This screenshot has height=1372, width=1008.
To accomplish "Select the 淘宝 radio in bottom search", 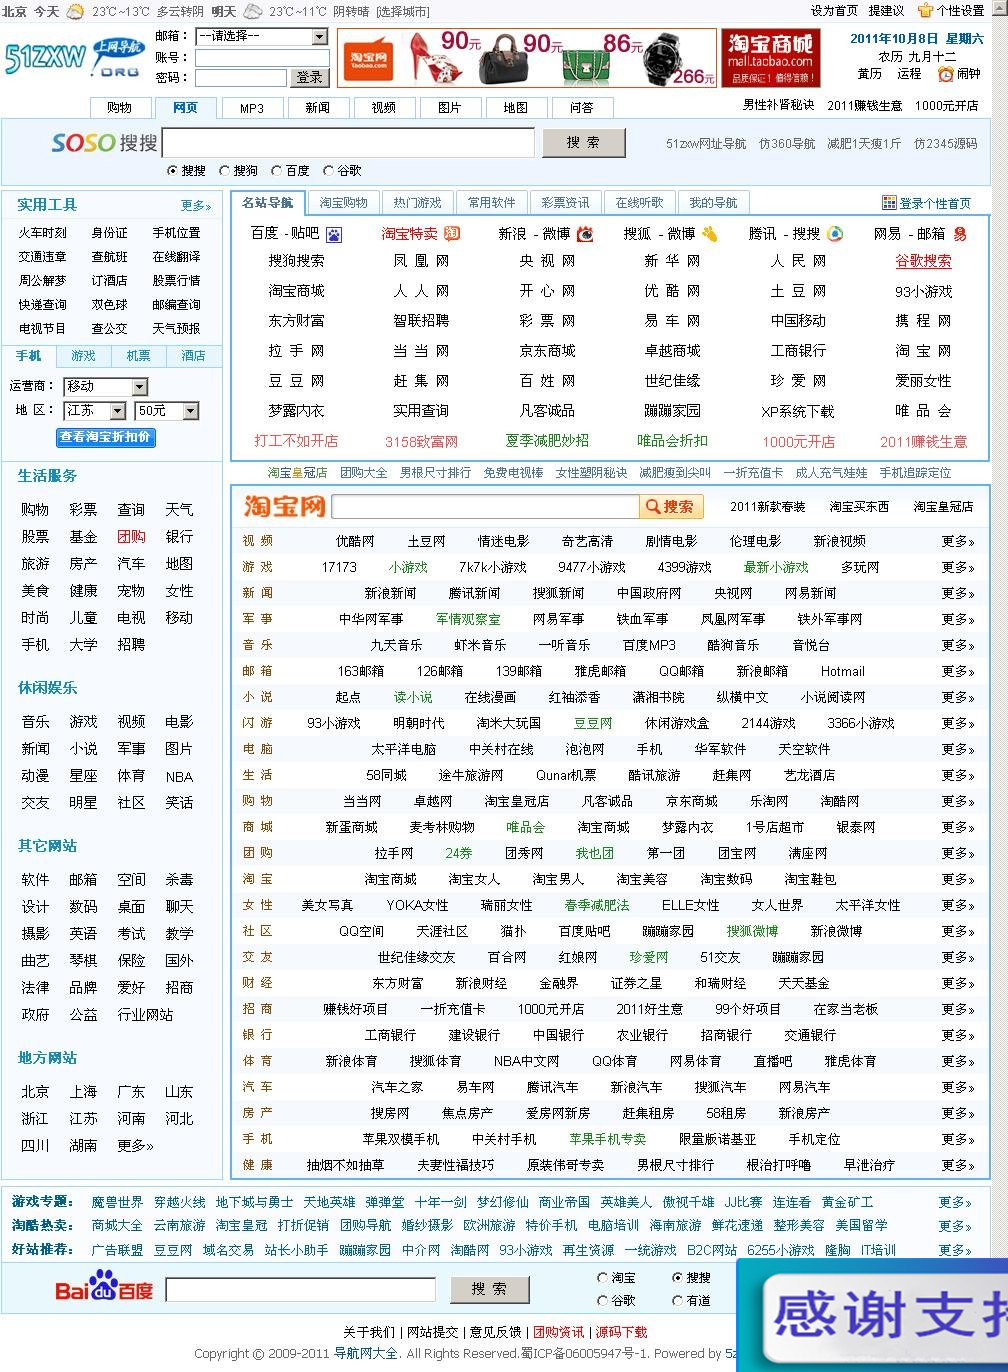I will (602, 1277).
